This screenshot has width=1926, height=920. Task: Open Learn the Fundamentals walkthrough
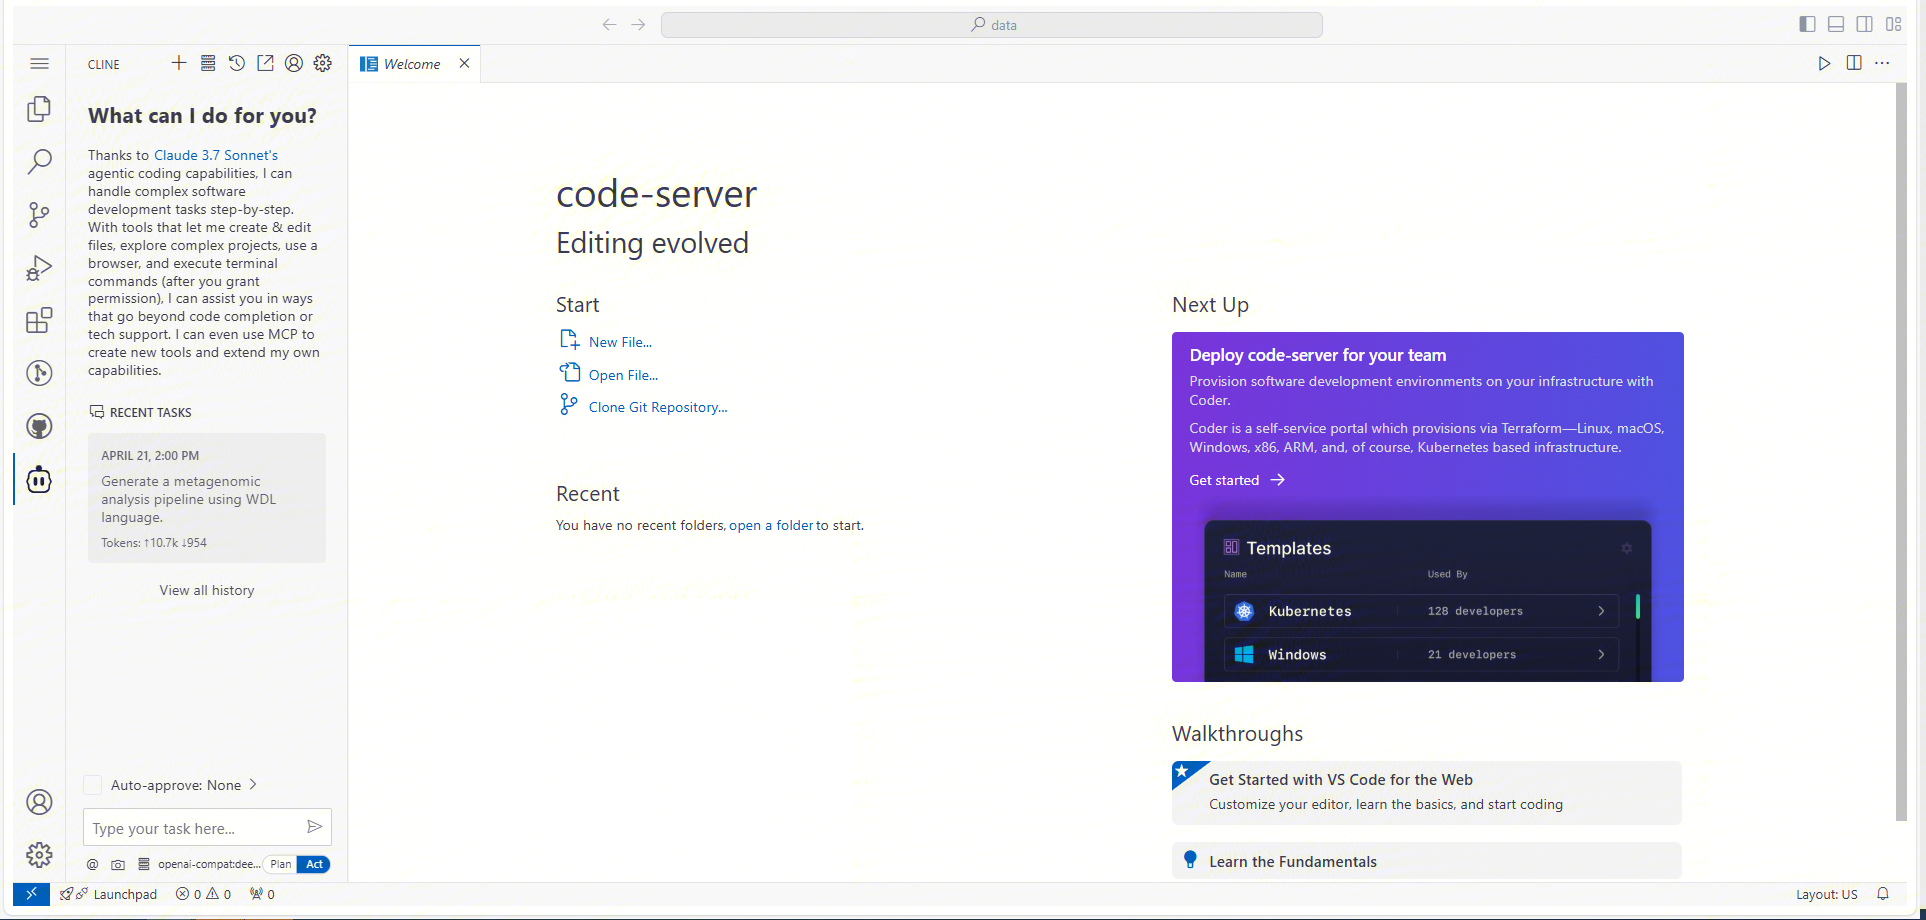click(1427, 861)
